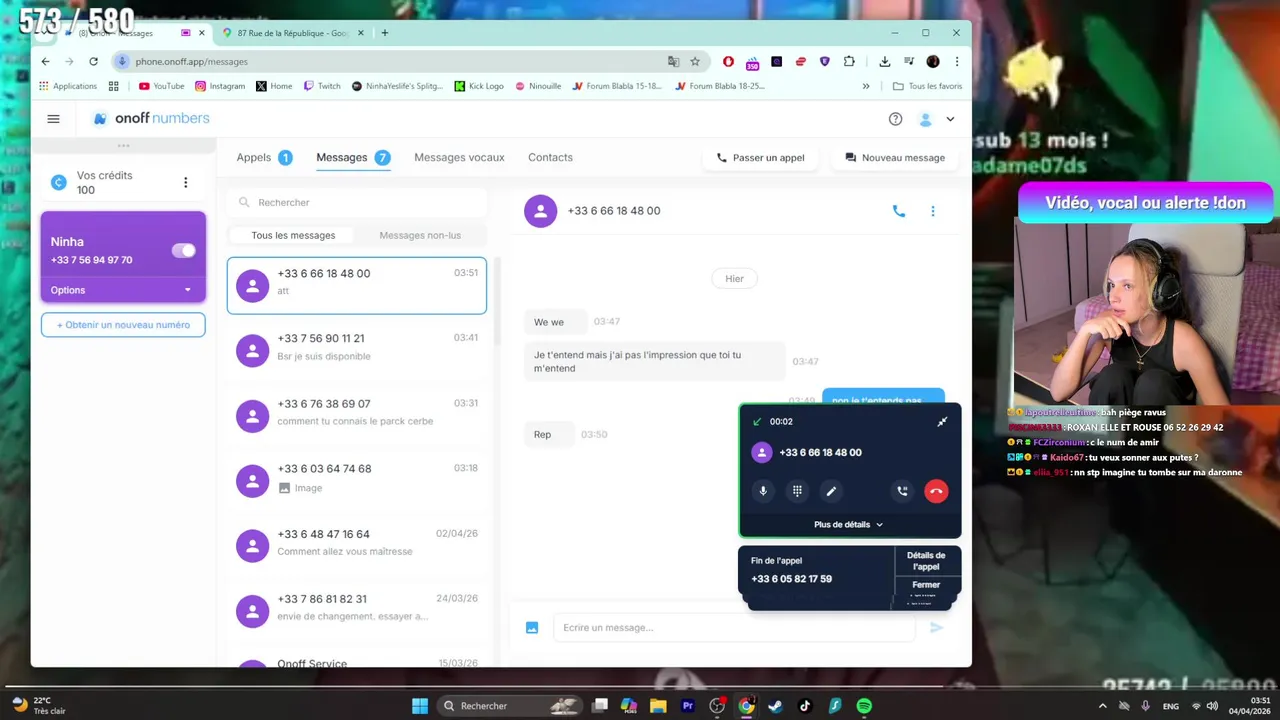Open the credits three-dot menu

coord(185,182)
